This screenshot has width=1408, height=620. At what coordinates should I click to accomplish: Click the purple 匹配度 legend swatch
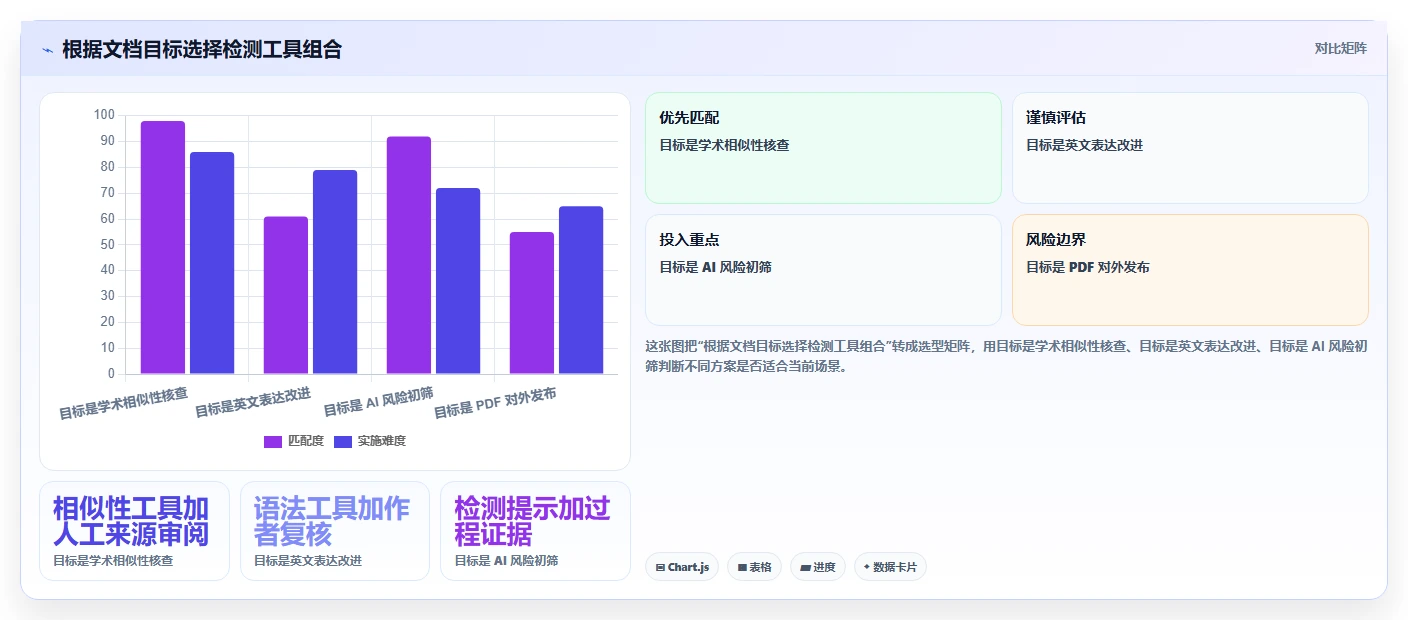click(x=273, y=442)
